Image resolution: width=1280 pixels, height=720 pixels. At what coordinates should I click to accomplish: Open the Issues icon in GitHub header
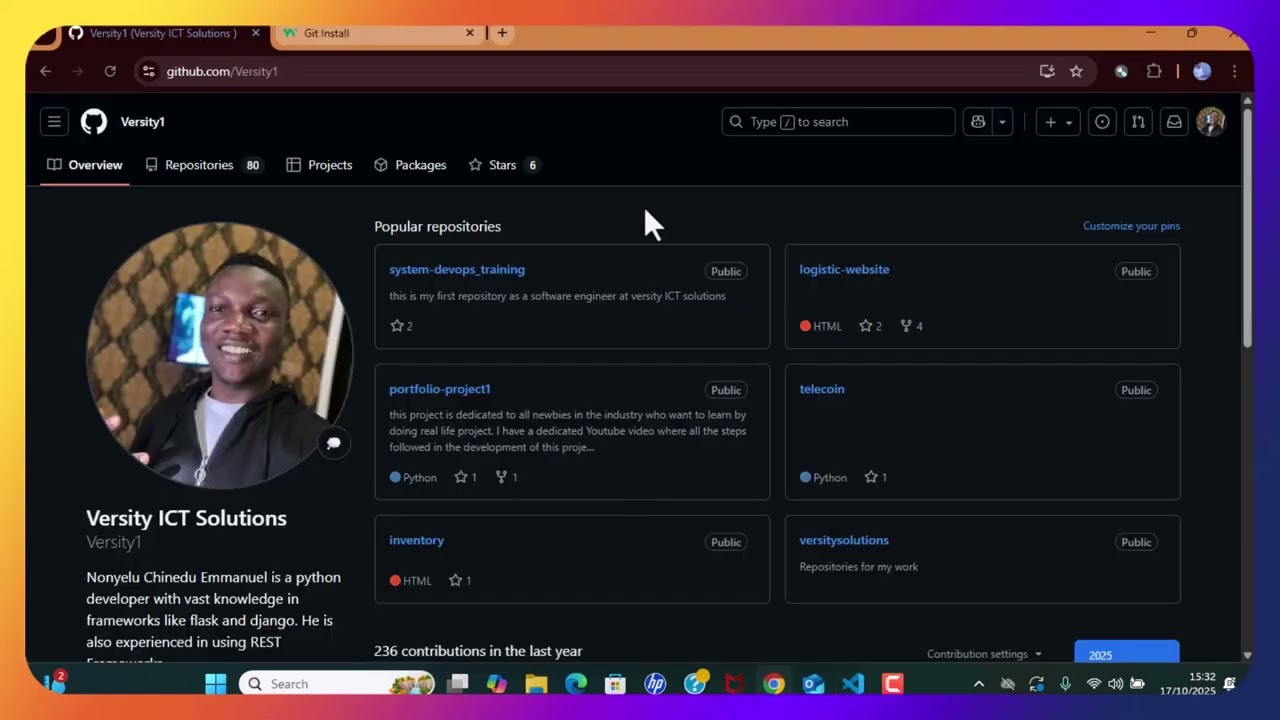click(x=1102, y=122)
